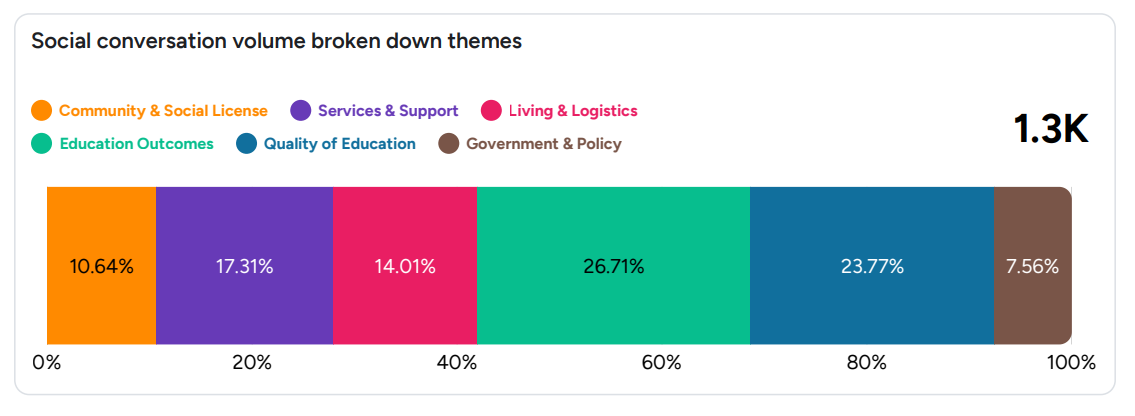Select the brown 7.56% bar segment

(x=1032, y=266)
